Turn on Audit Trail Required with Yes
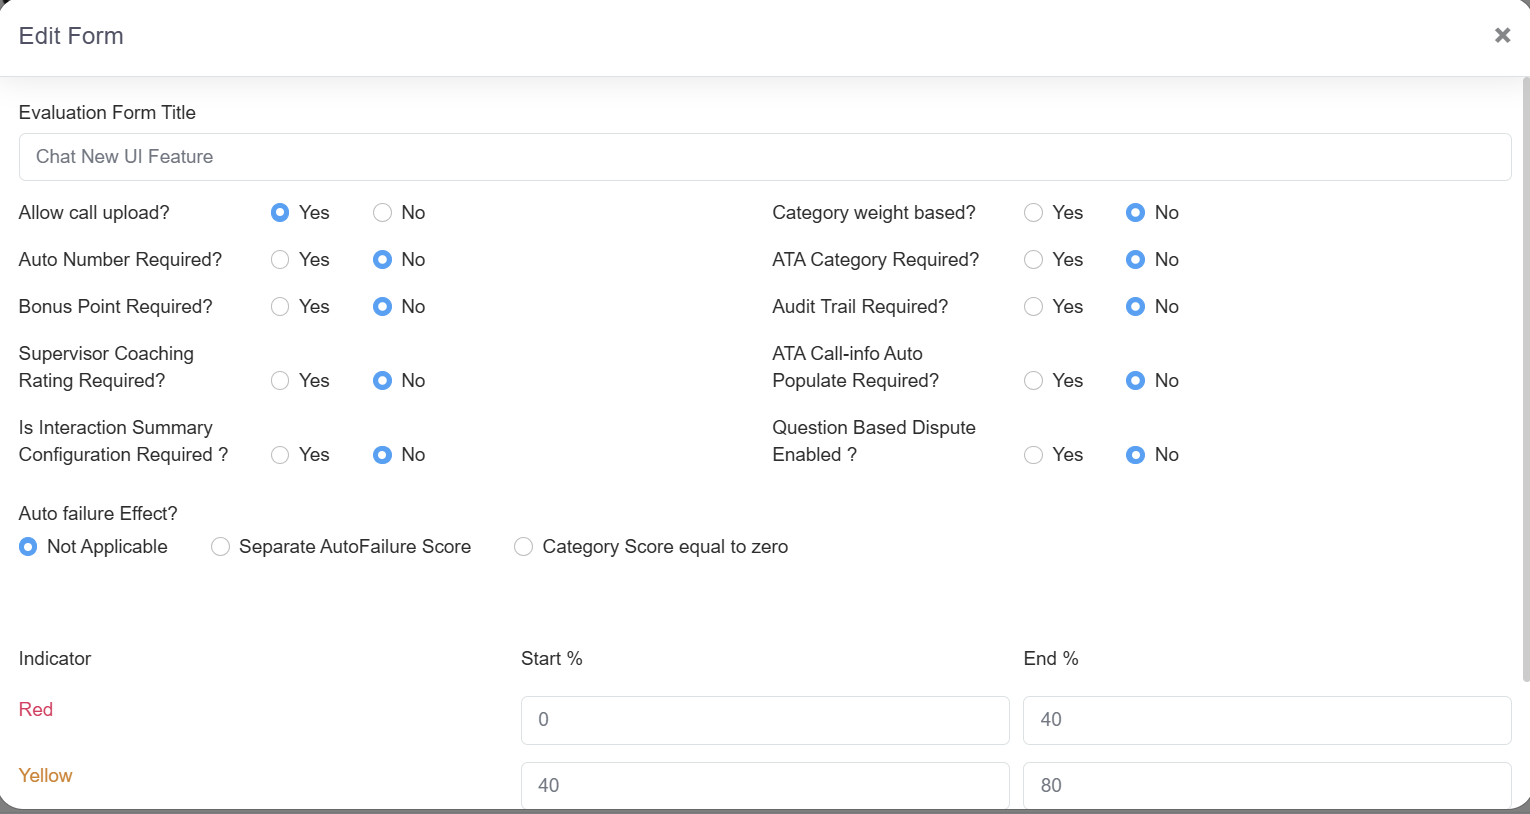 coord(1033,307)
